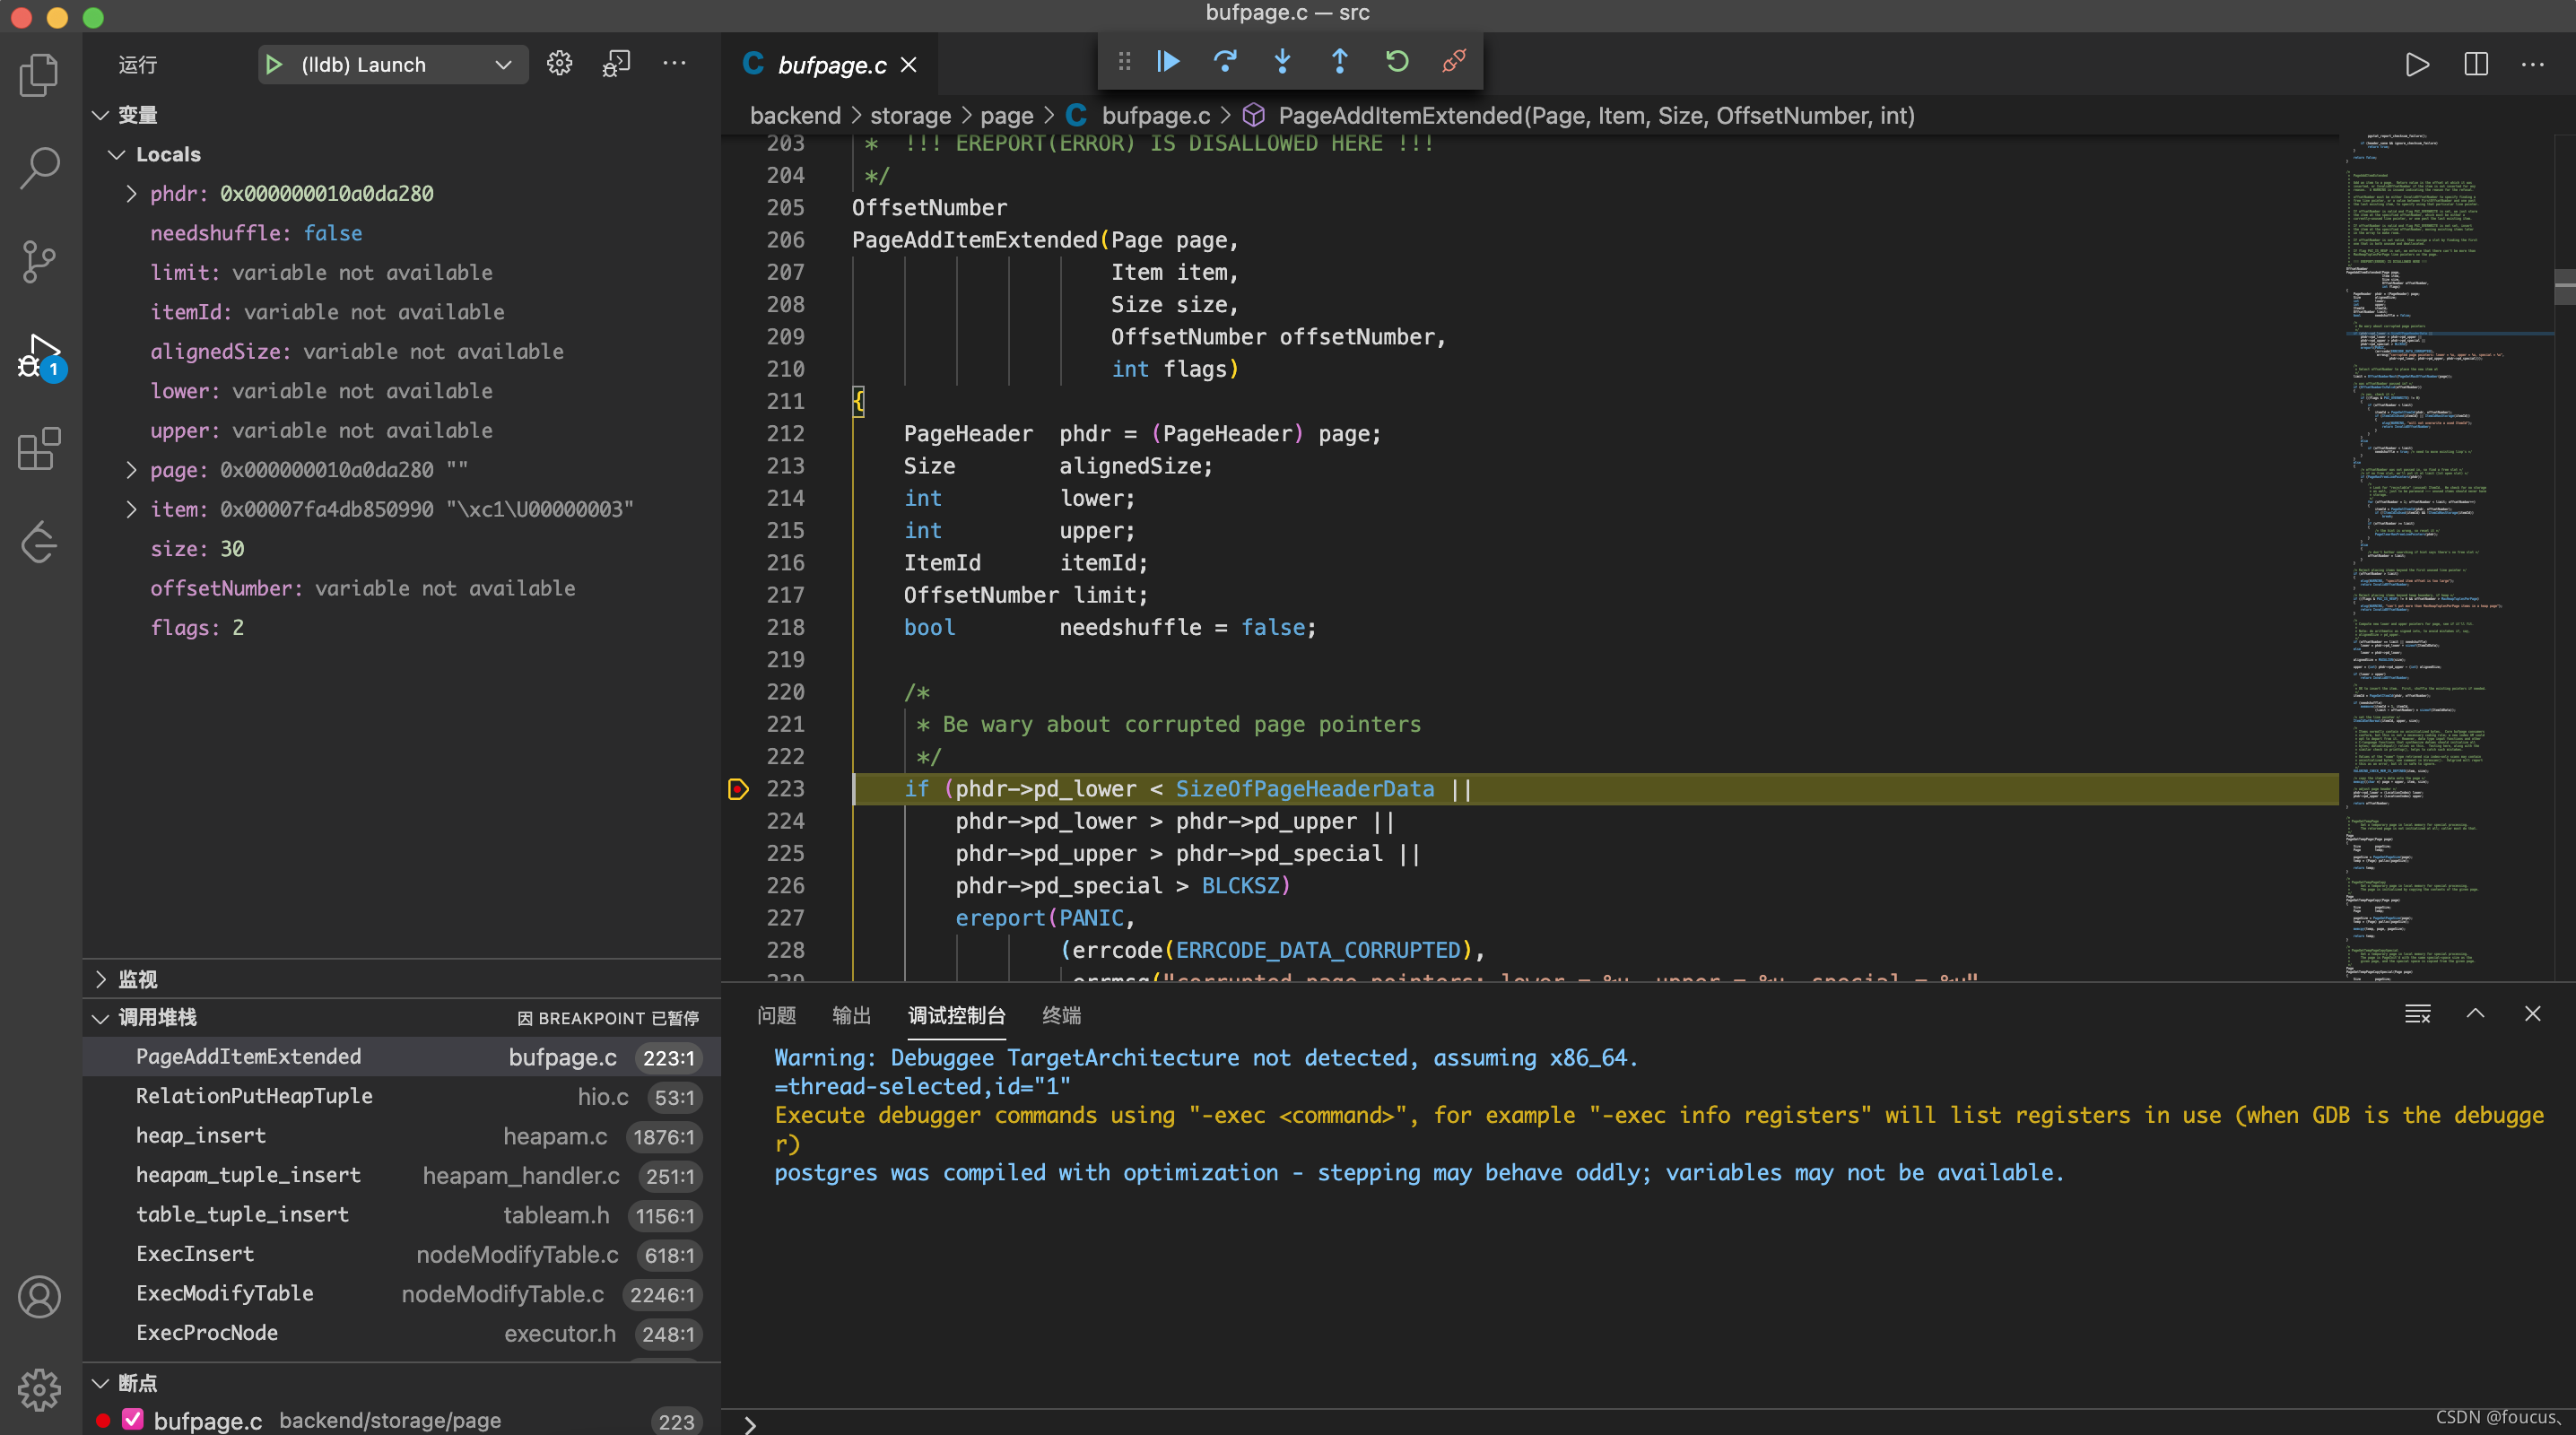Image resolution: width=2576 pixels, height=1435 pixels.
Task: Toggle the breakpoint dot on line 223
Action: click(738, 789)
